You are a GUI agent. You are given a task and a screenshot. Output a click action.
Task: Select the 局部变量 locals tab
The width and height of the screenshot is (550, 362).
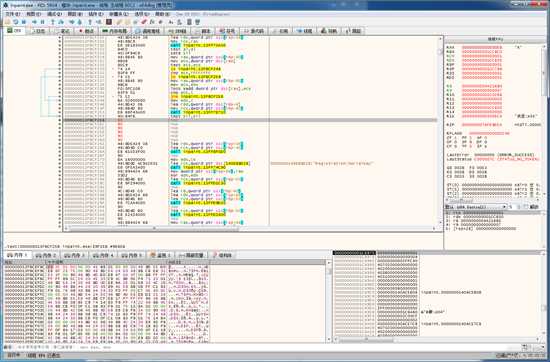point(191,255)
